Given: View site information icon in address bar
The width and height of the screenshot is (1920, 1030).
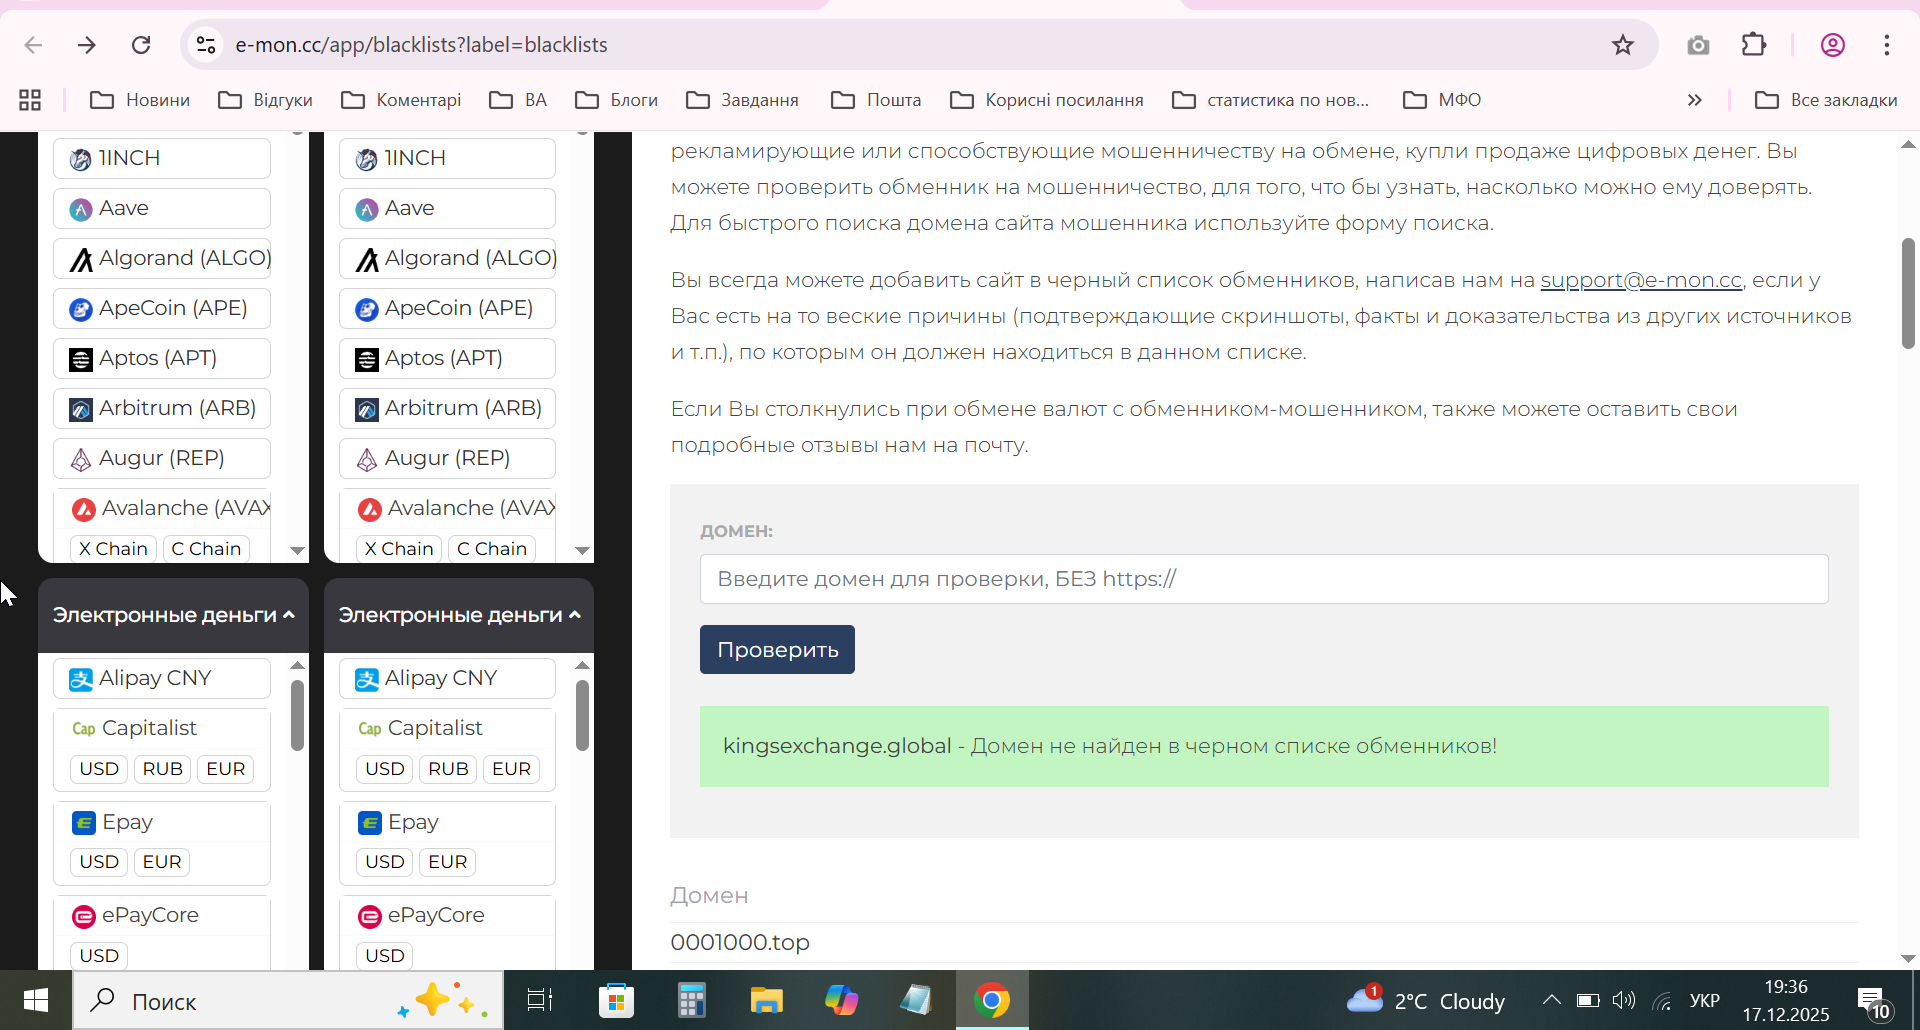Looking at the screenshot, I should [x=206, y=45].
